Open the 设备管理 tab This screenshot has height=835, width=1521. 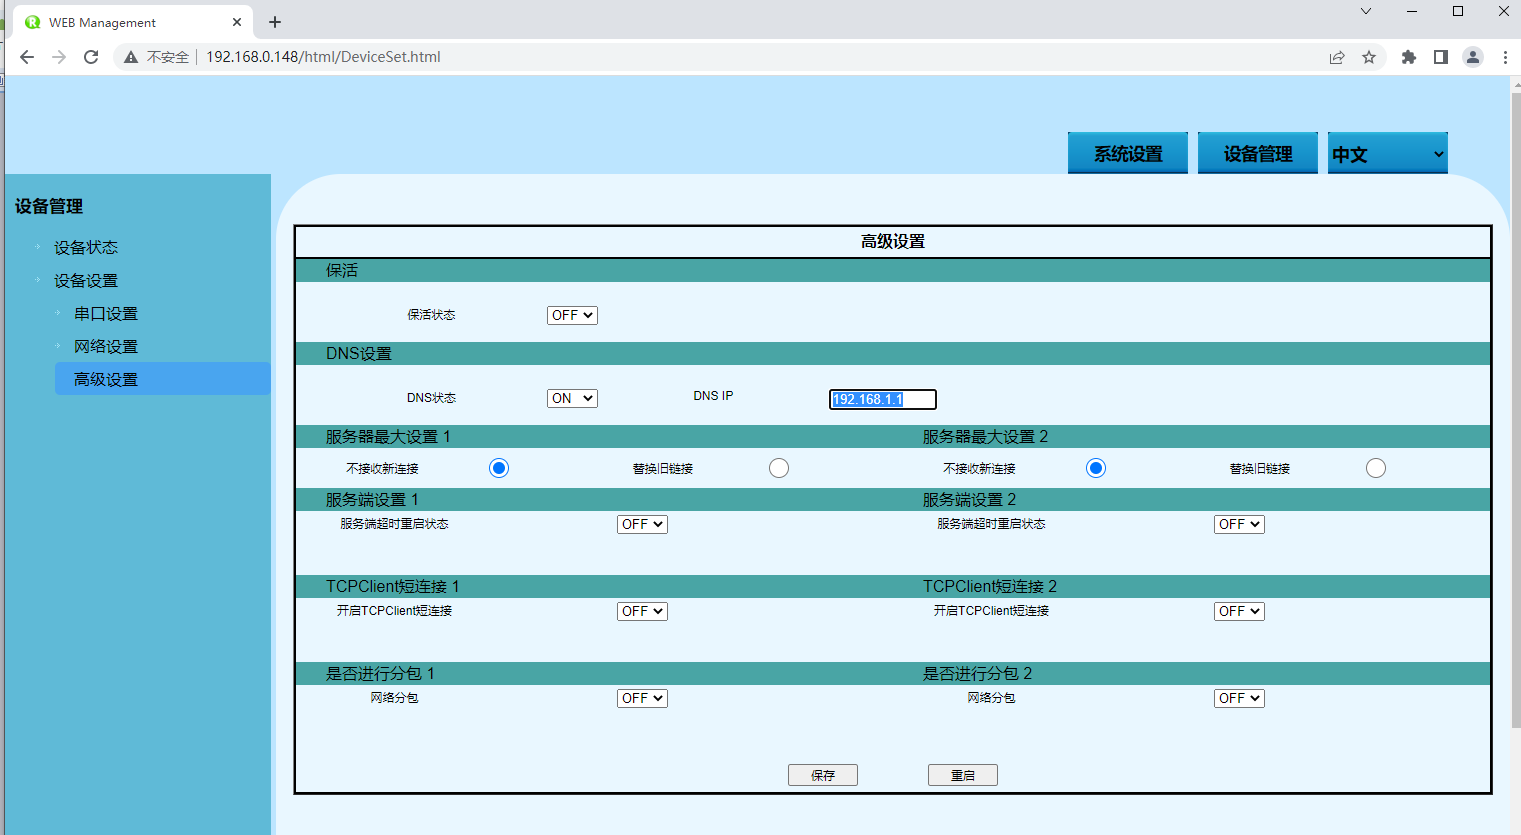(1258, 154)
